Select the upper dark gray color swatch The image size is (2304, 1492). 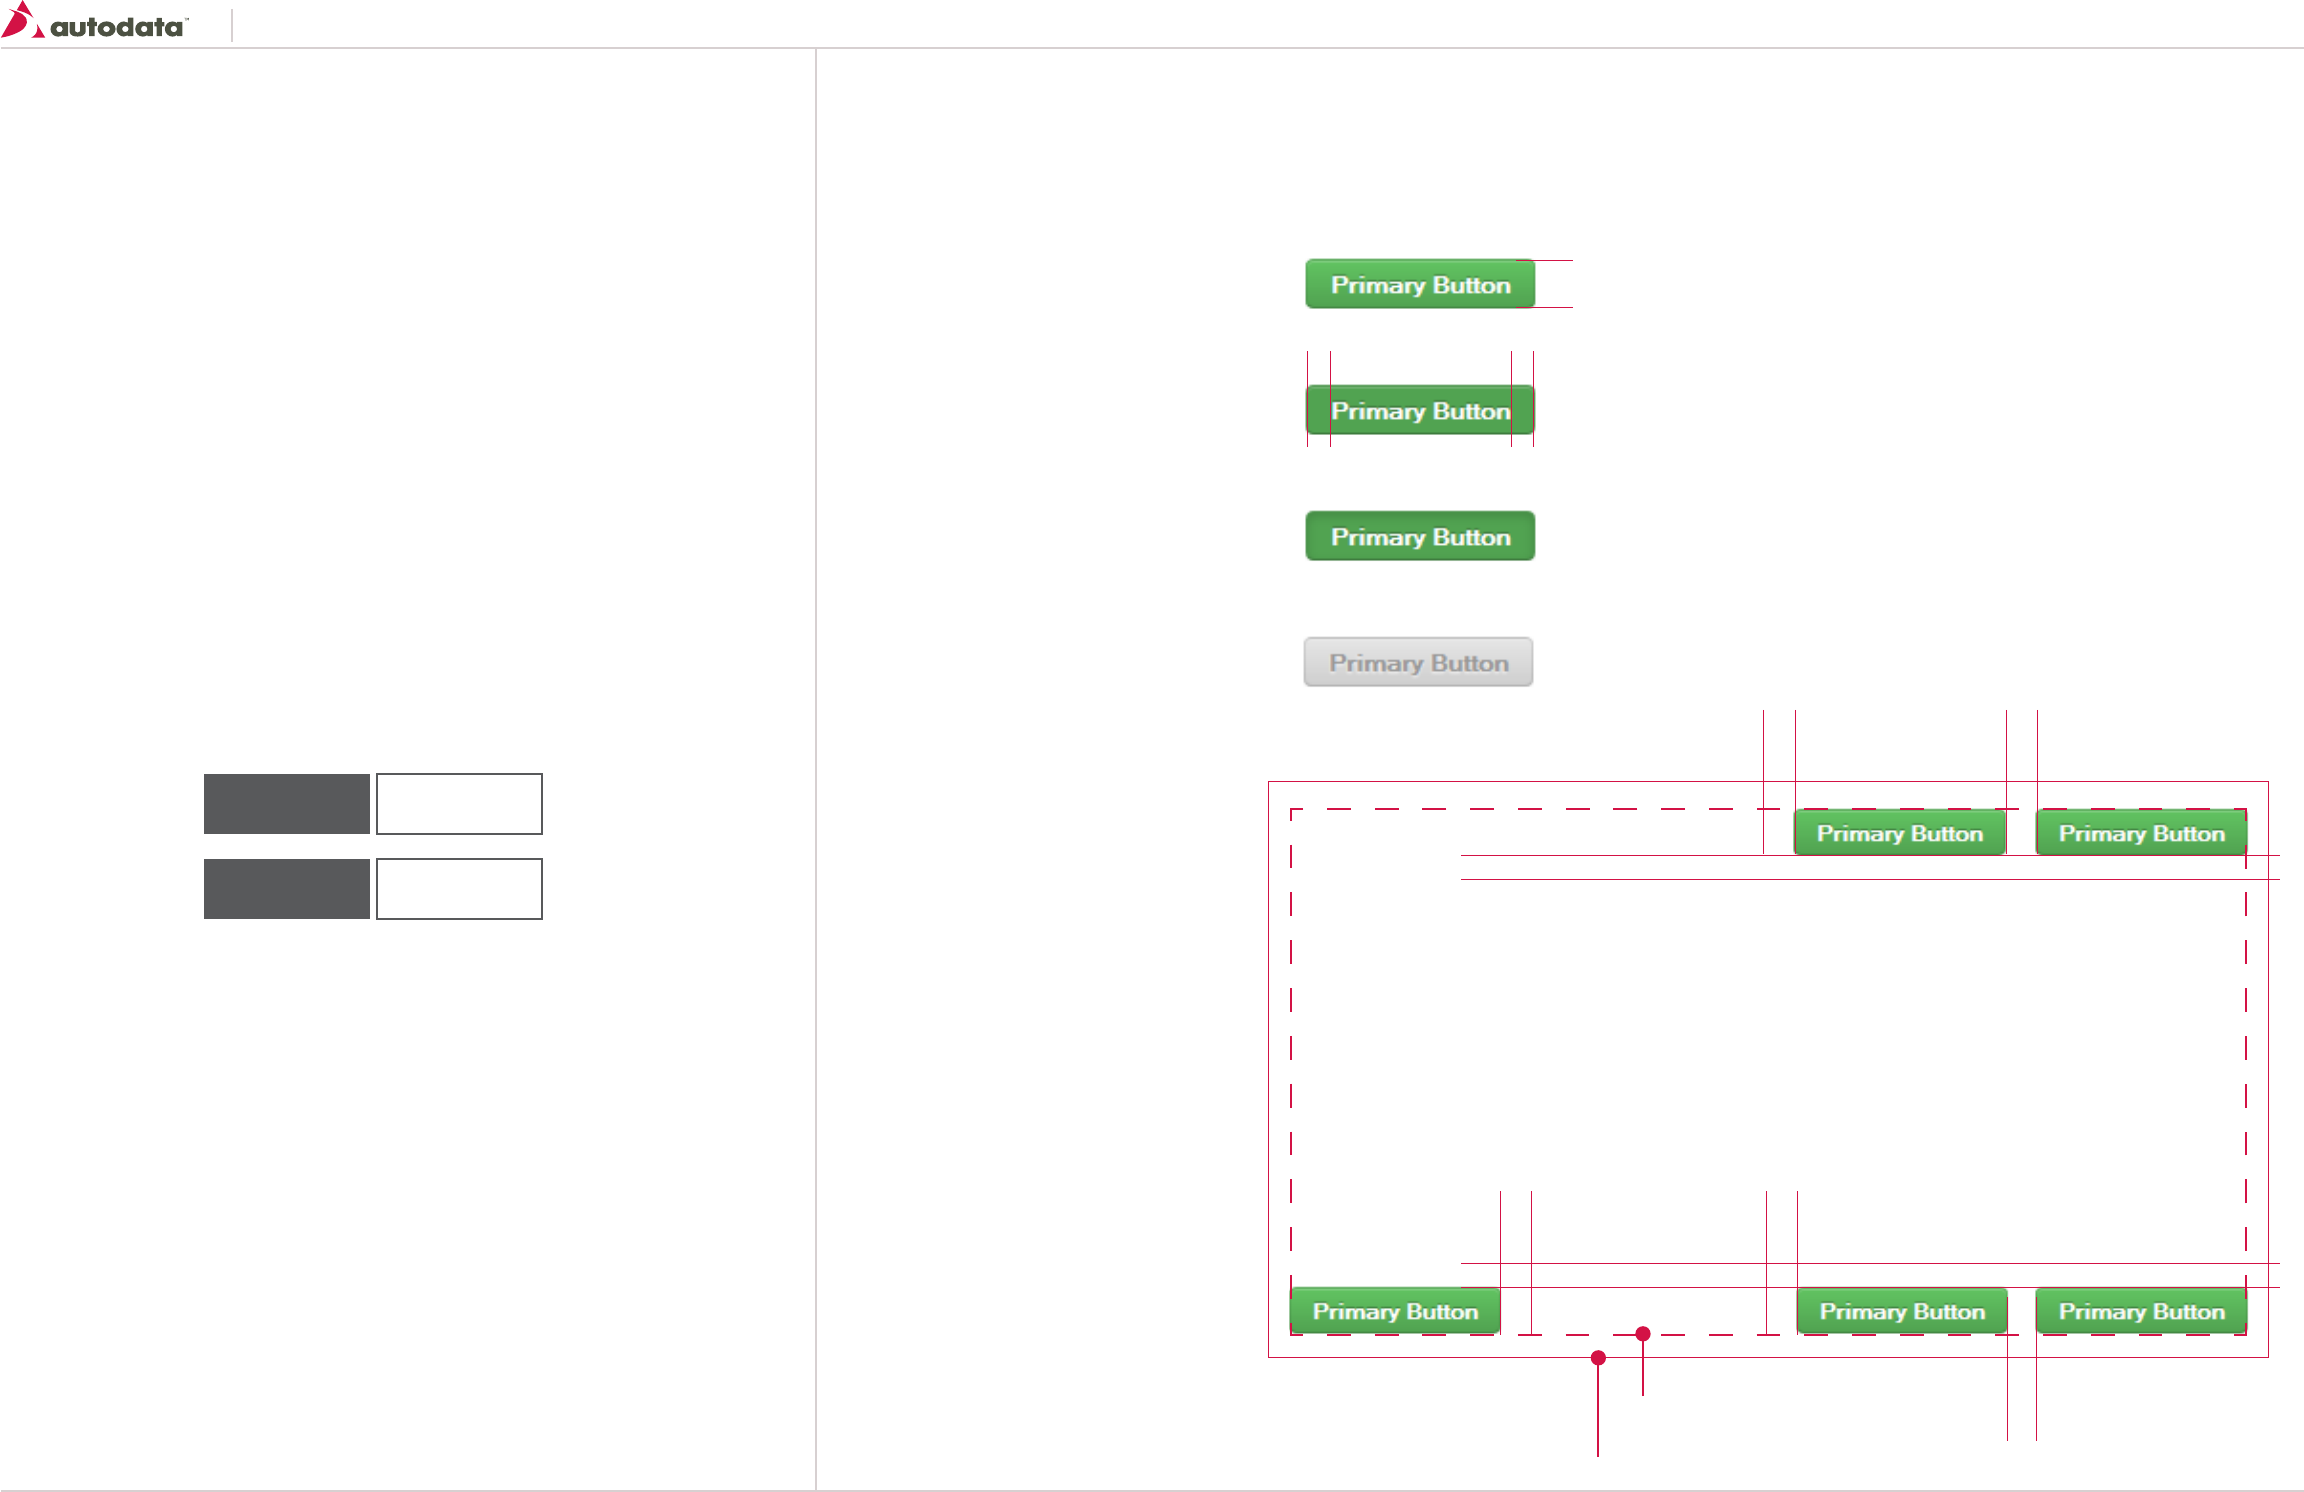pos(287,803)
